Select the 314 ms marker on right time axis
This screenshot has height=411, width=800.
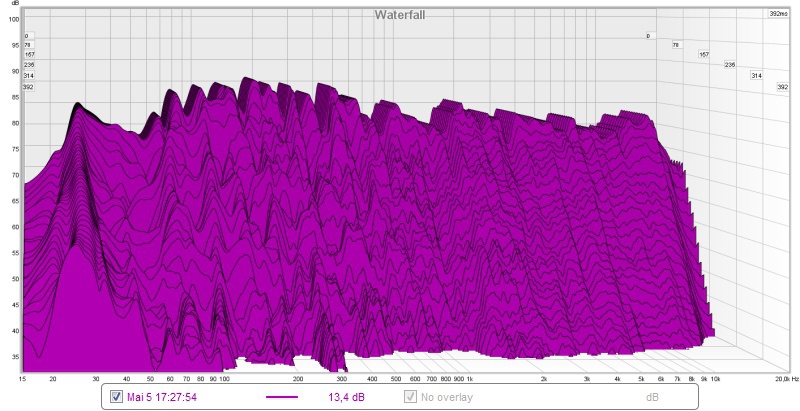[757, 76]
